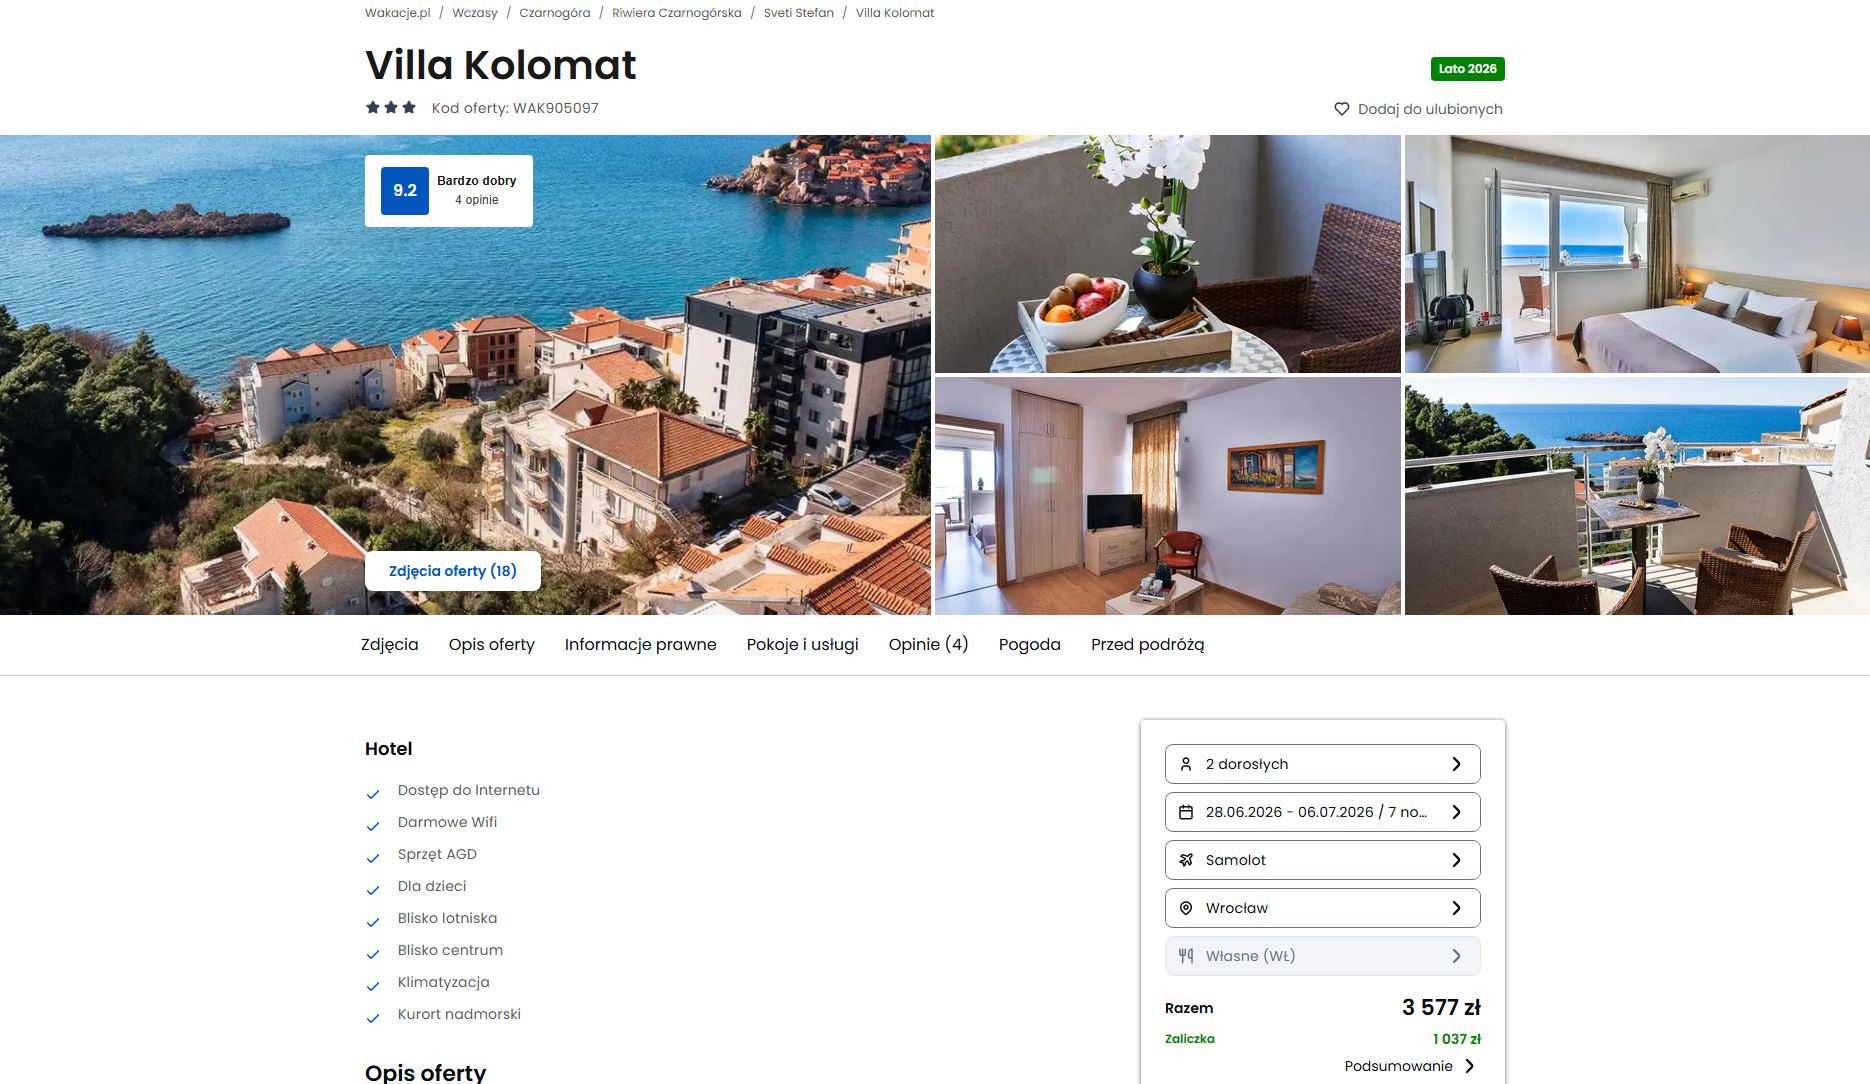1870x1084 pixels.
Task: Select the Opinie (4) tab
Action: [929, 645]
